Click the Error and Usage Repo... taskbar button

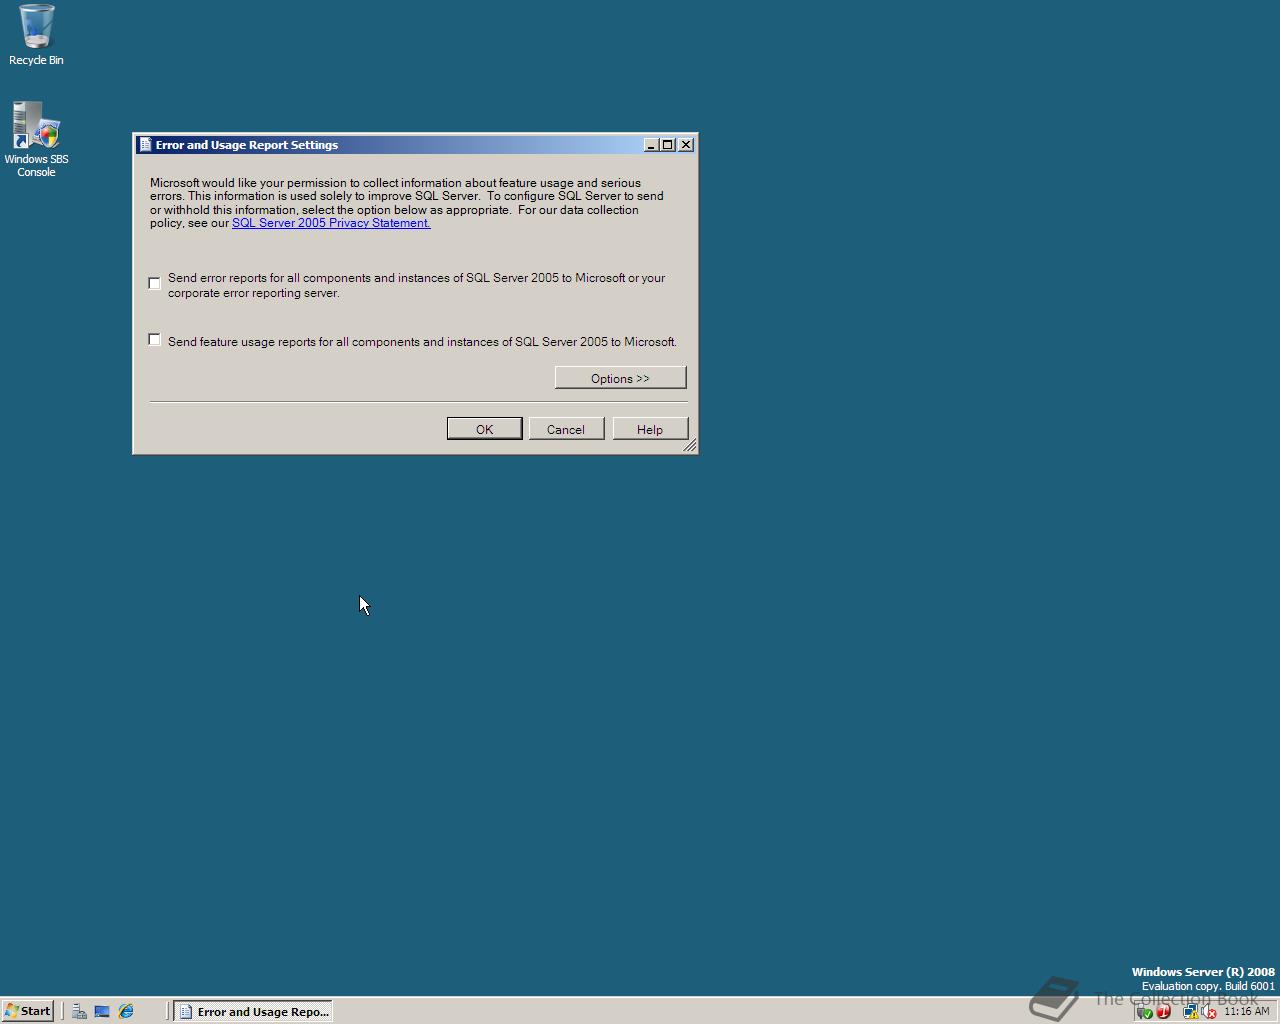253,1011
